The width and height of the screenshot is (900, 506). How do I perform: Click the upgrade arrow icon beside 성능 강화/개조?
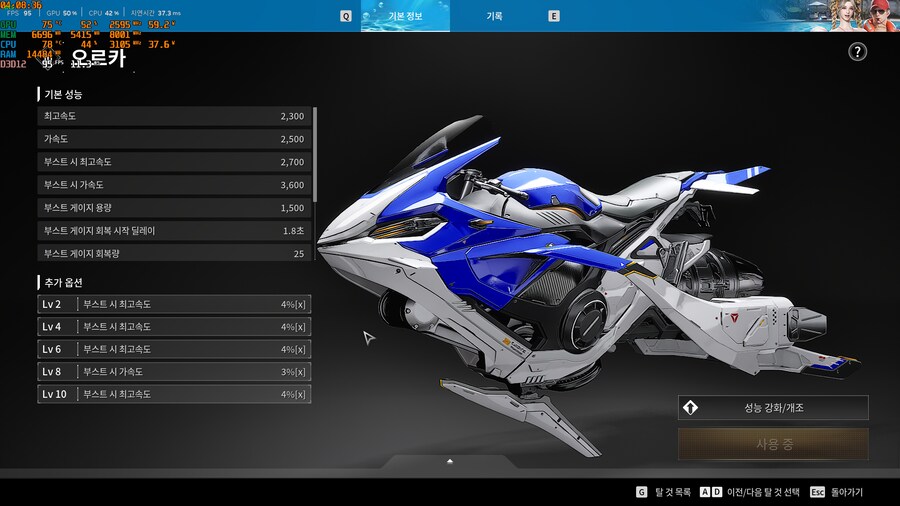coord(689,408)
